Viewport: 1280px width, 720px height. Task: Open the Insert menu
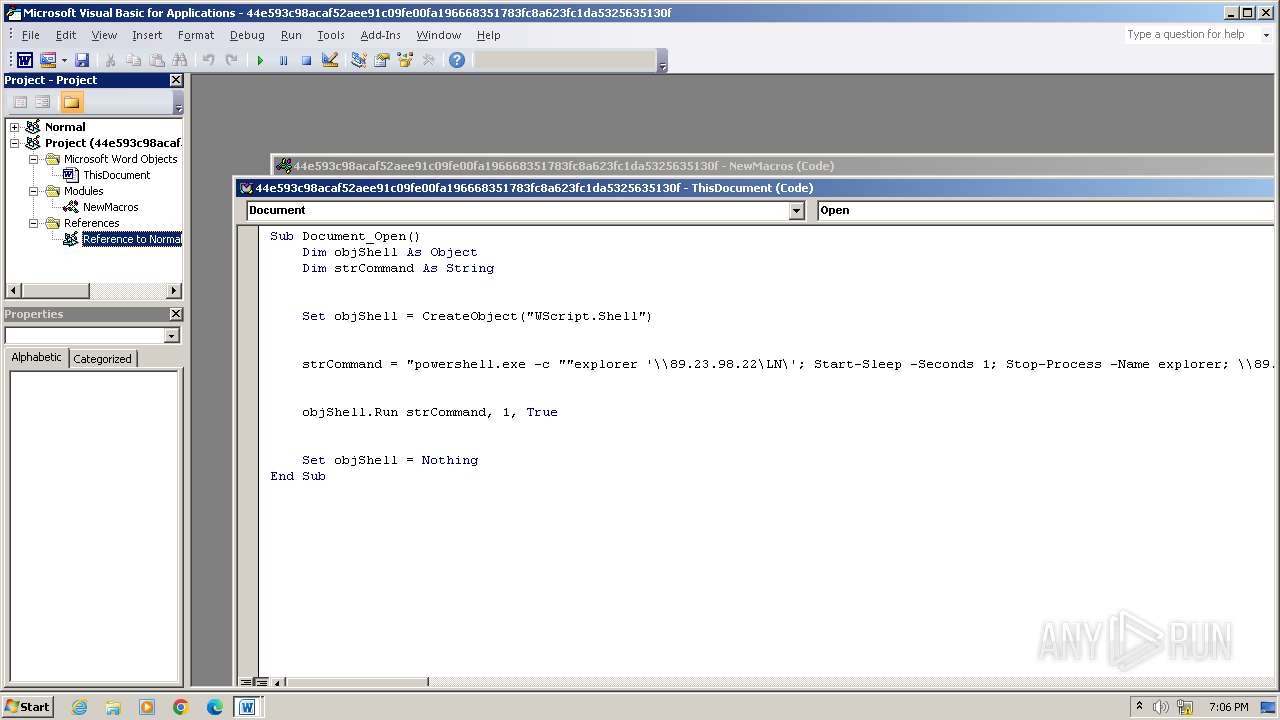pyautogui.click(x=147, y=35)
